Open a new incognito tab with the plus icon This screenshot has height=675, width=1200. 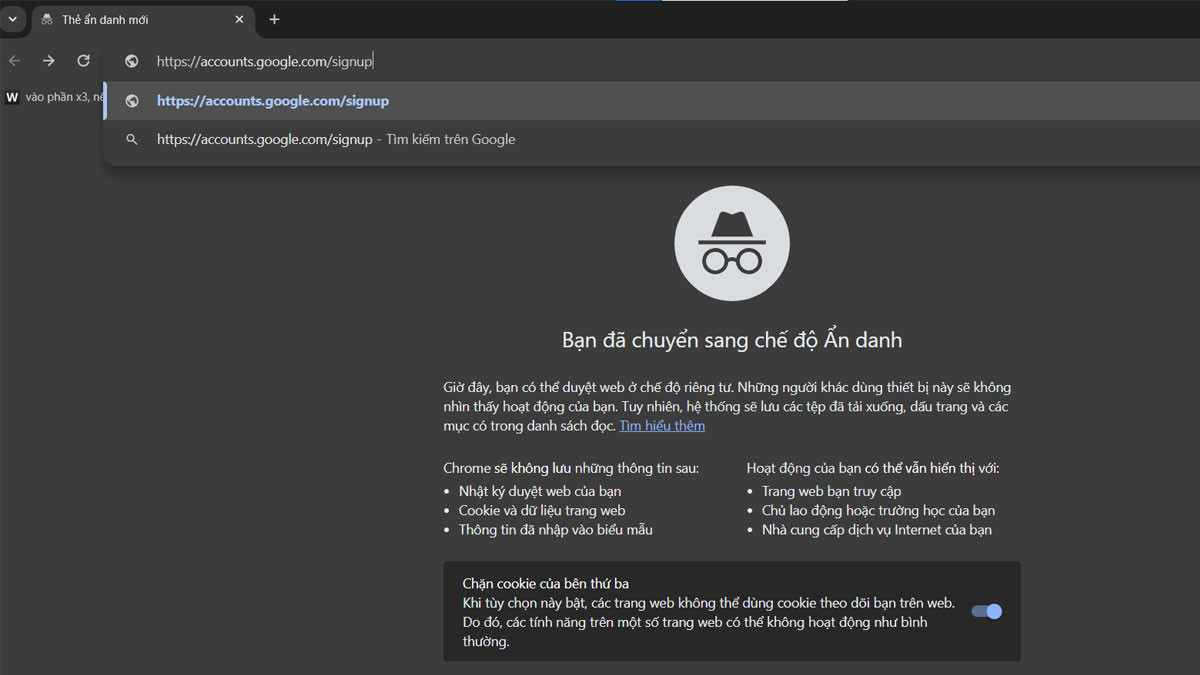click(274, 20)
